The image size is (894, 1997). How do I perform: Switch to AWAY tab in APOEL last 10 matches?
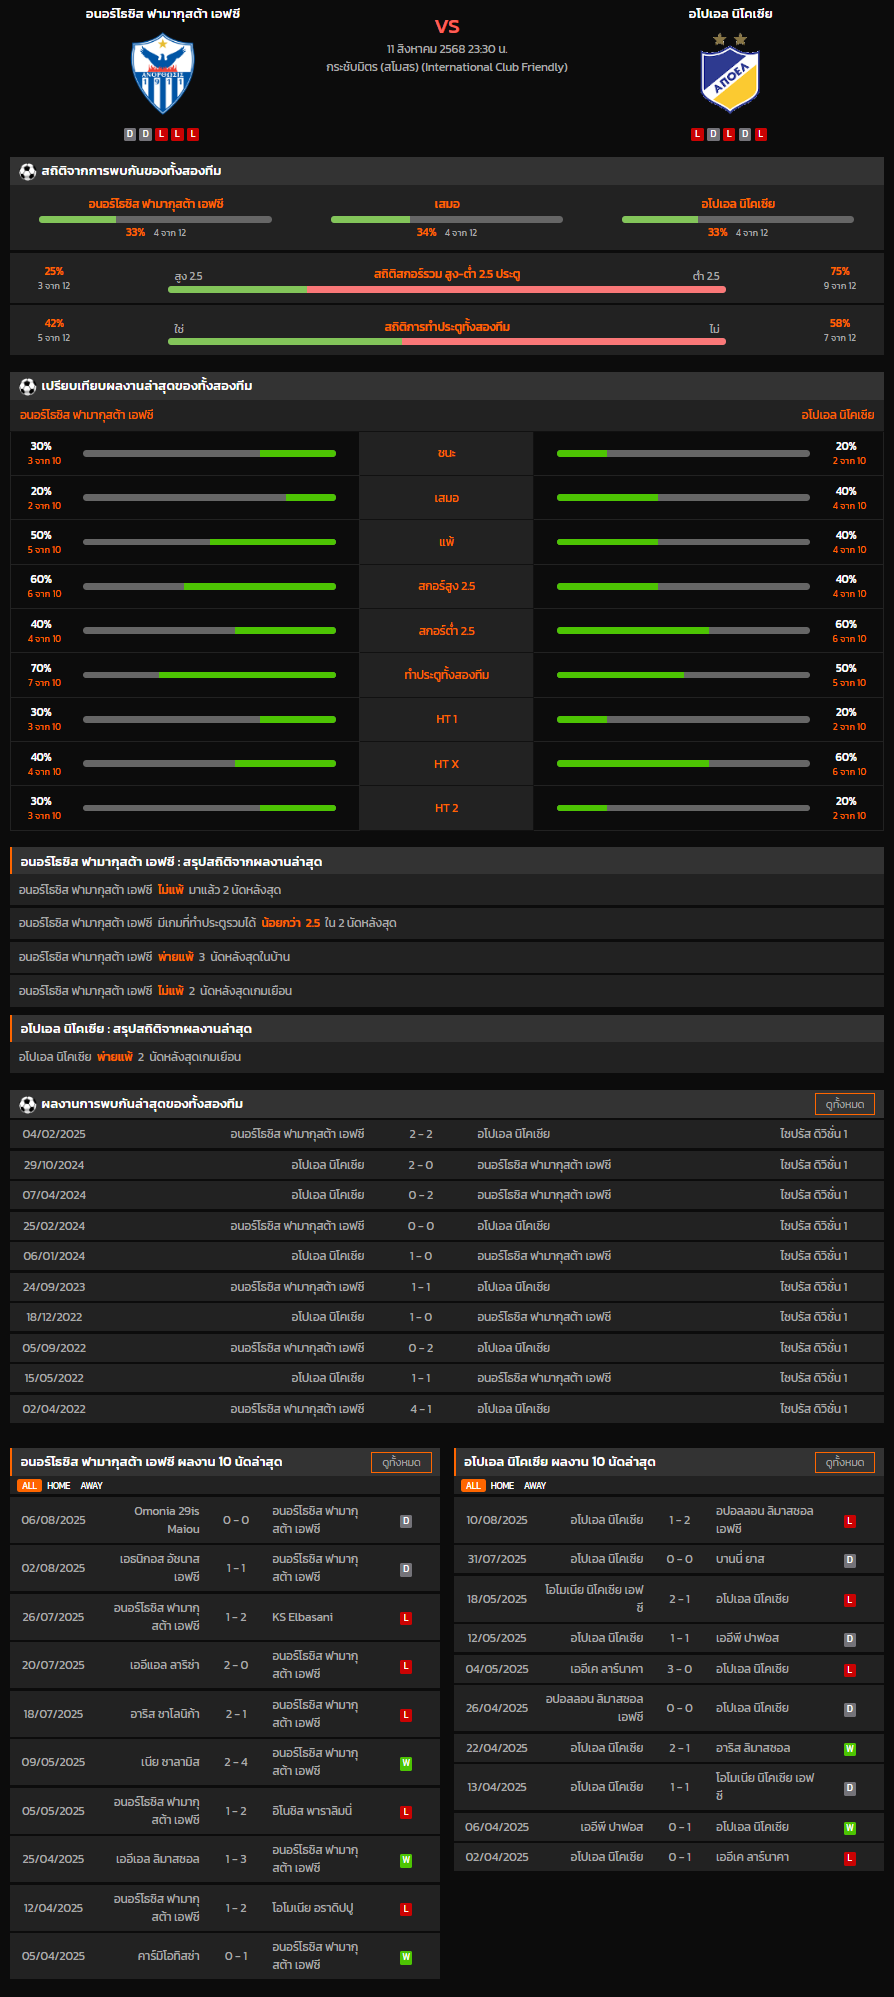536,1486
